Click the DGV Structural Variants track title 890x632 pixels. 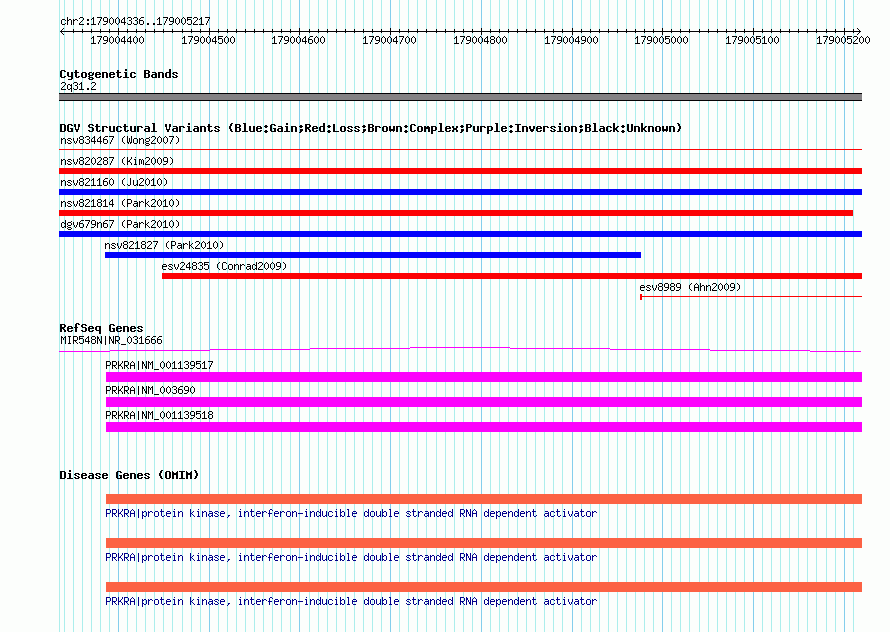370,128
